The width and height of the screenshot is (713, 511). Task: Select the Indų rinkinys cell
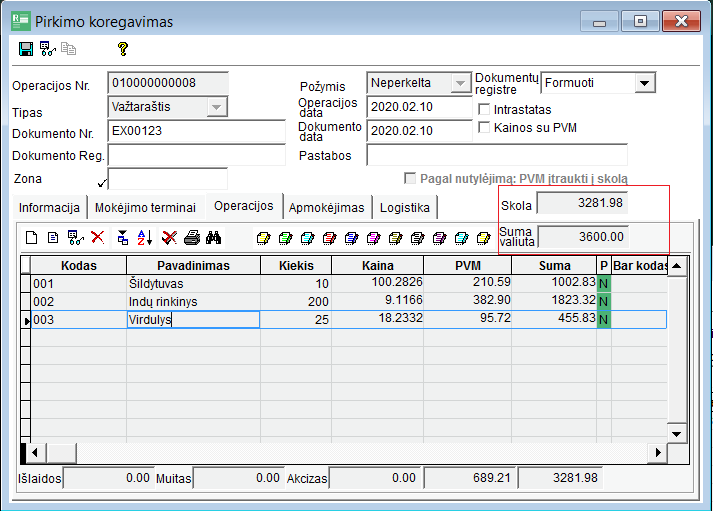(193, 301)
